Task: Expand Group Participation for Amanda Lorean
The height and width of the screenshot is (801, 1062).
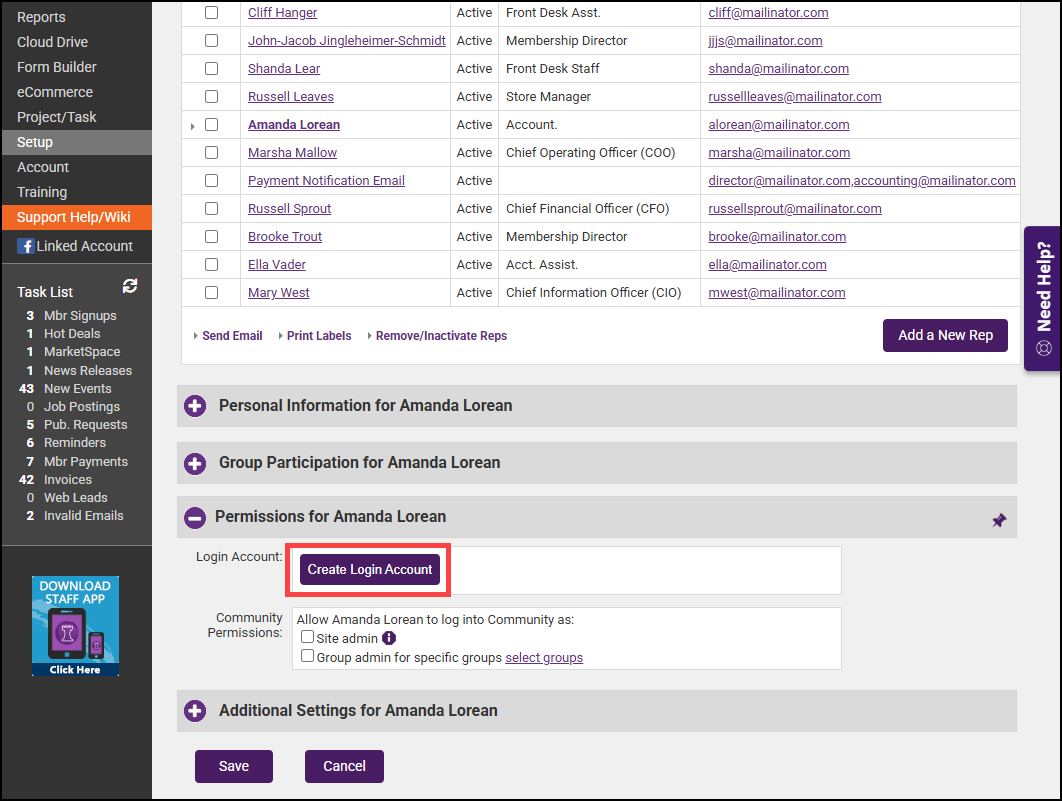Action: point(196,463)
